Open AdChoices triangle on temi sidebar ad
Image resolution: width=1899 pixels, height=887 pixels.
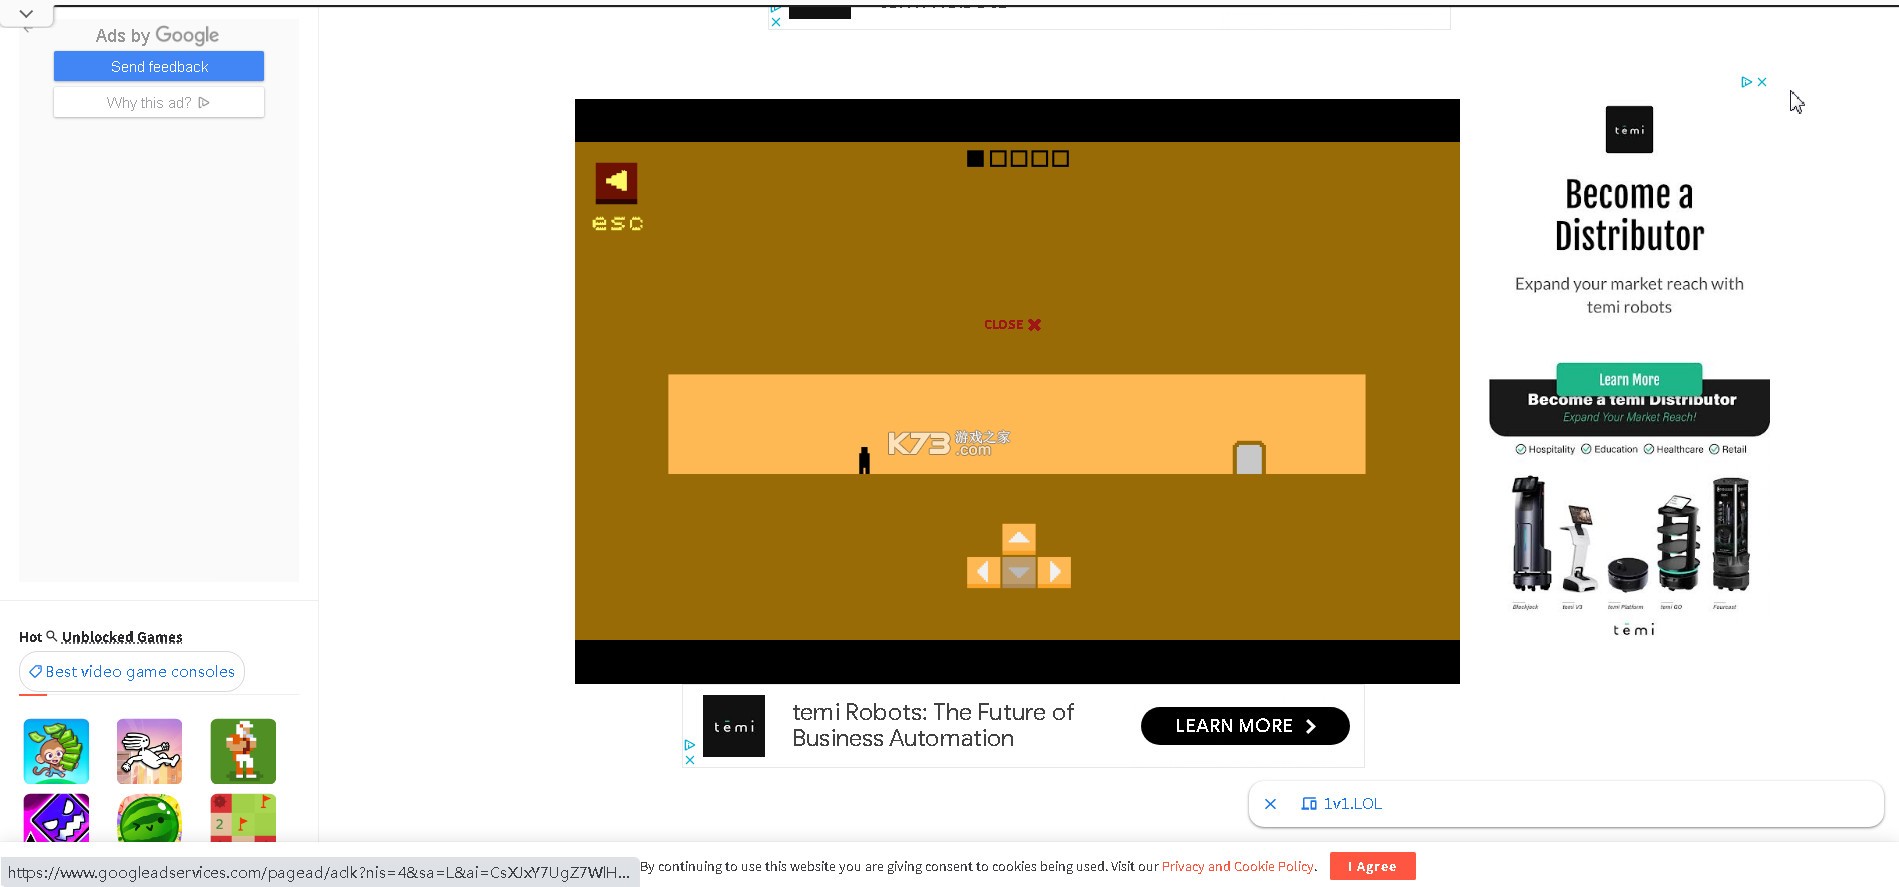pyautogui.click(x=1746, y=82)
